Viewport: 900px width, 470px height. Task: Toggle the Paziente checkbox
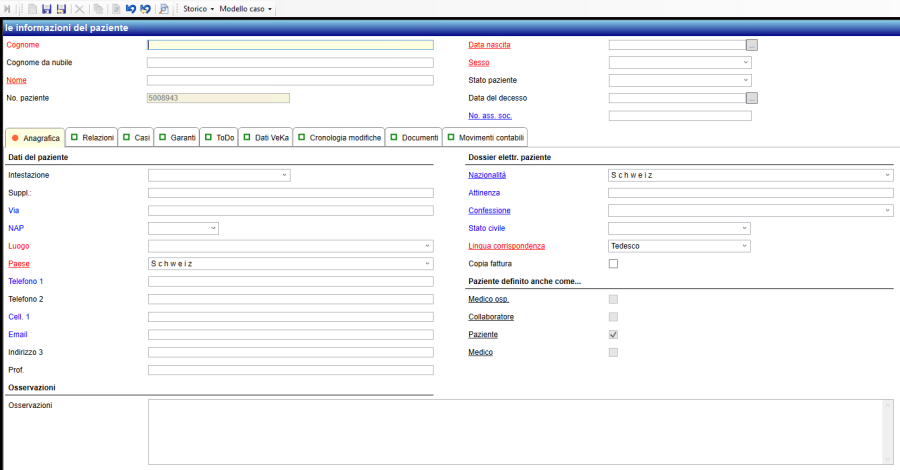614,334
